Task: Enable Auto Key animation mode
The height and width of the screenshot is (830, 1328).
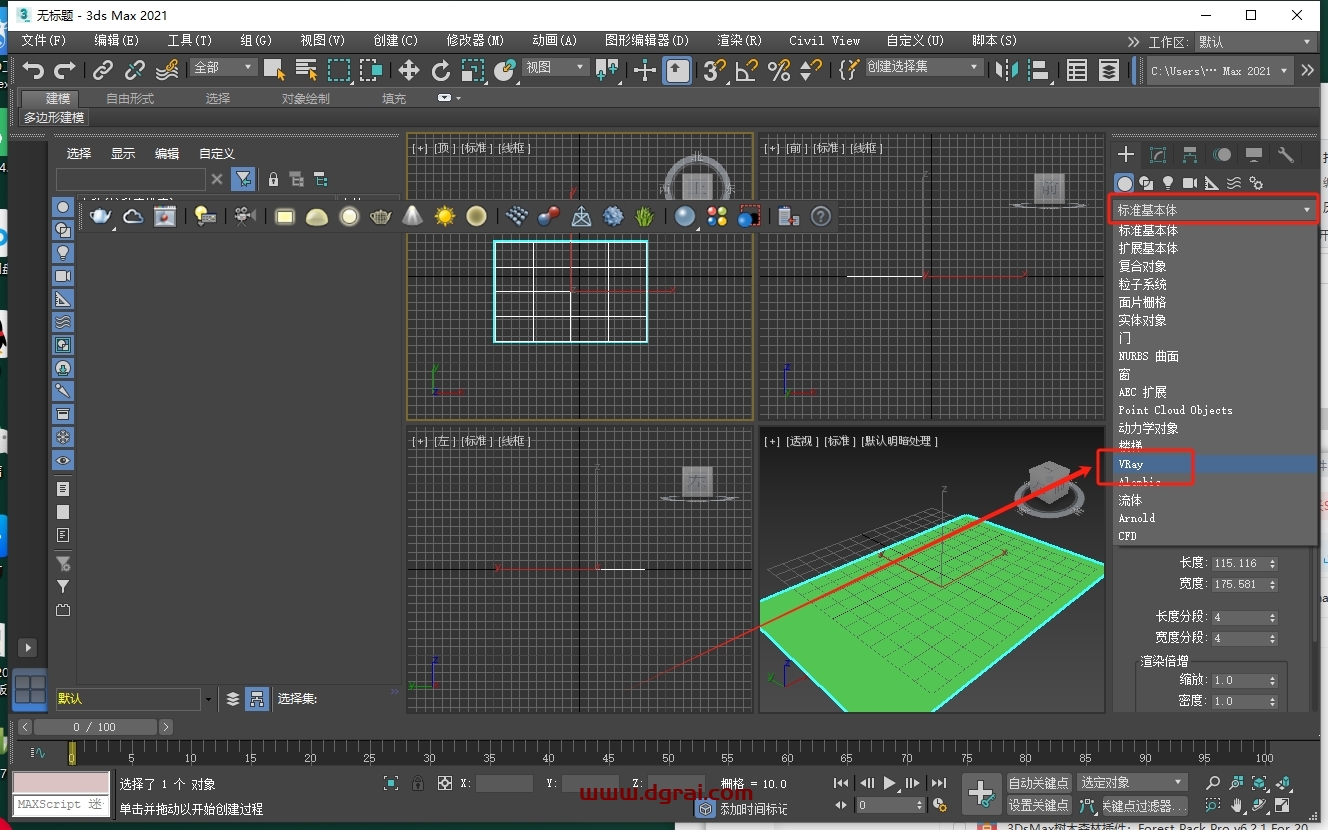Action: [x=1040, y=782]
